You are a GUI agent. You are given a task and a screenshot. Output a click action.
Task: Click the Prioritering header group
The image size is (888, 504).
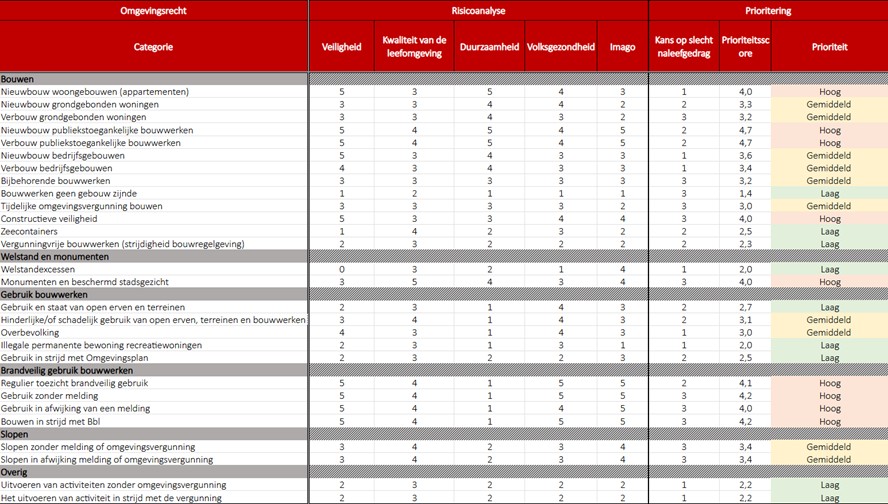767,10
